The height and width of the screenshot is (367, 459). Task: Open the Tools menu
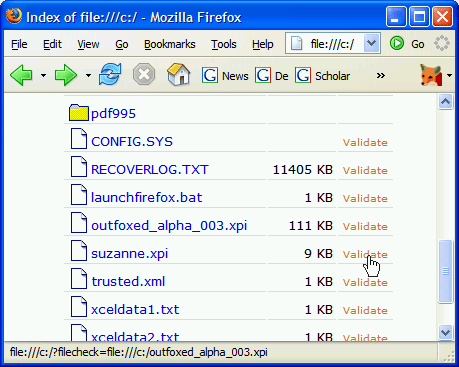point(224,44)
